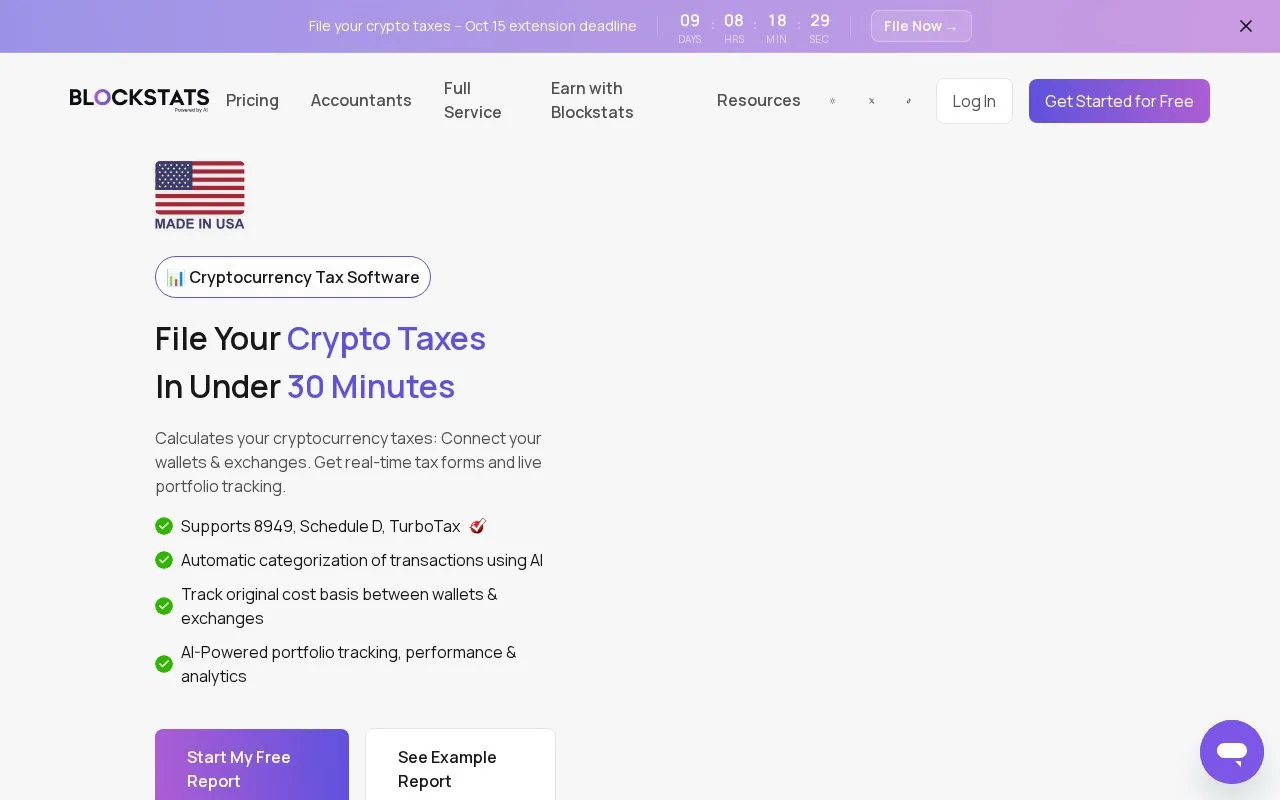Click the Made in USA flag image

point(200,195)
